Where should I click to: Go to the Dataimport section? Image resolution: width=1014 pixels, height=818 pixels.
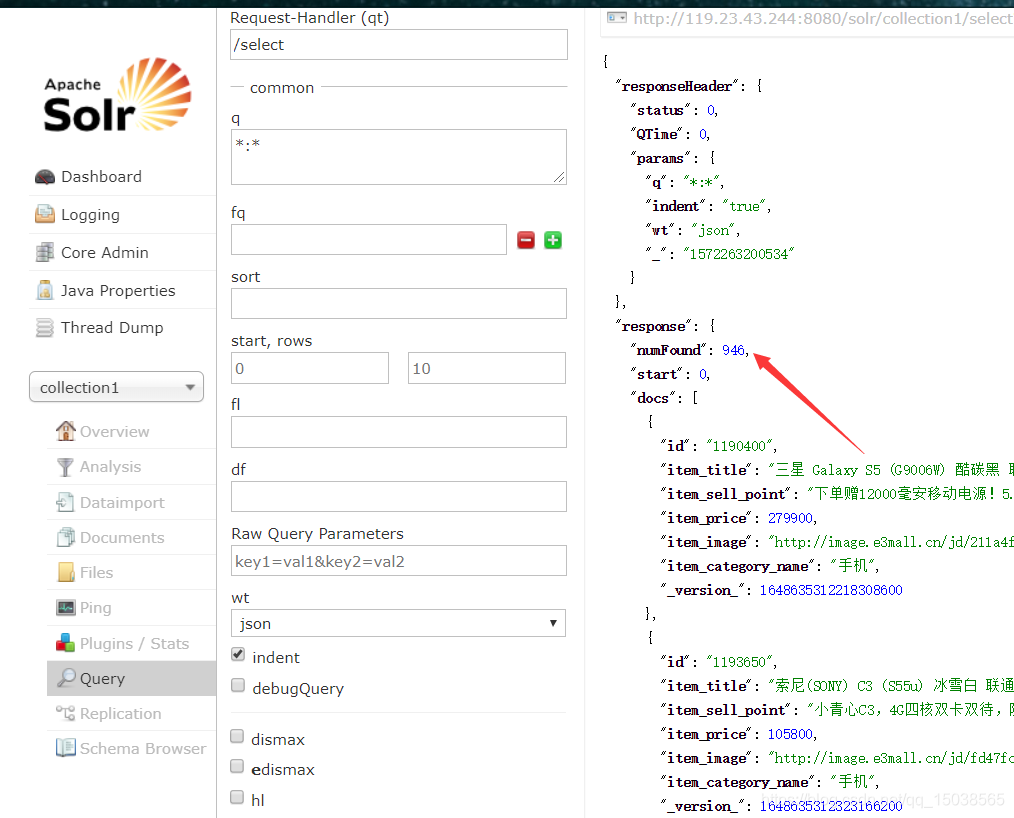click(x=121, y=502)
